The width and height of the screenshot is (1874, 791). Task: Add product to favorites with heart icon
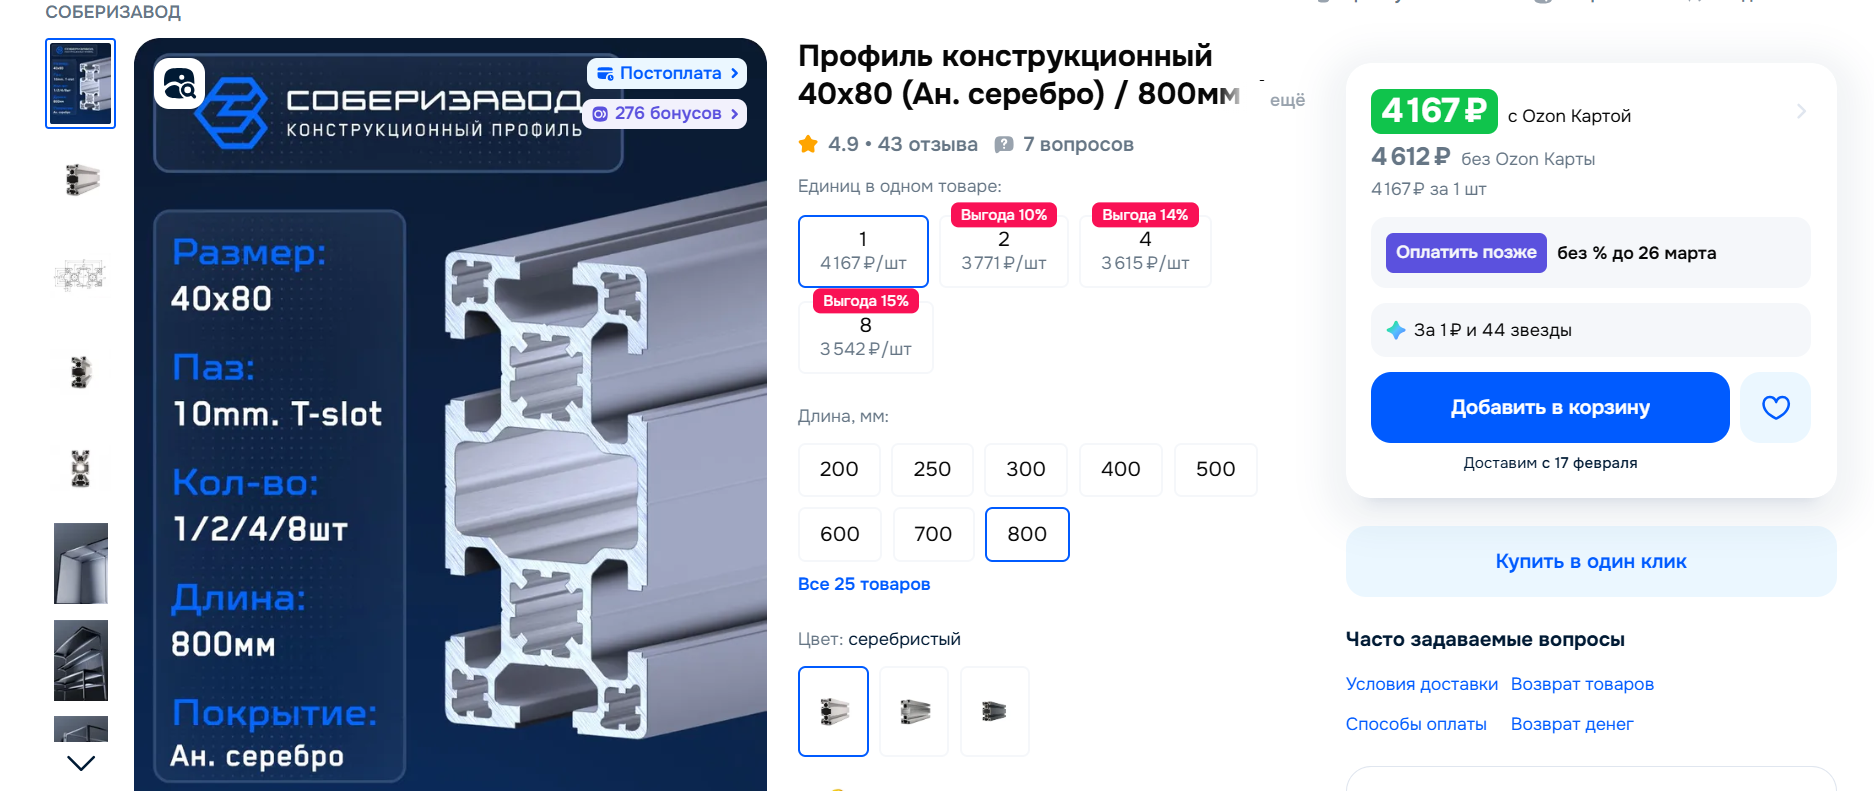[1775, 407]
